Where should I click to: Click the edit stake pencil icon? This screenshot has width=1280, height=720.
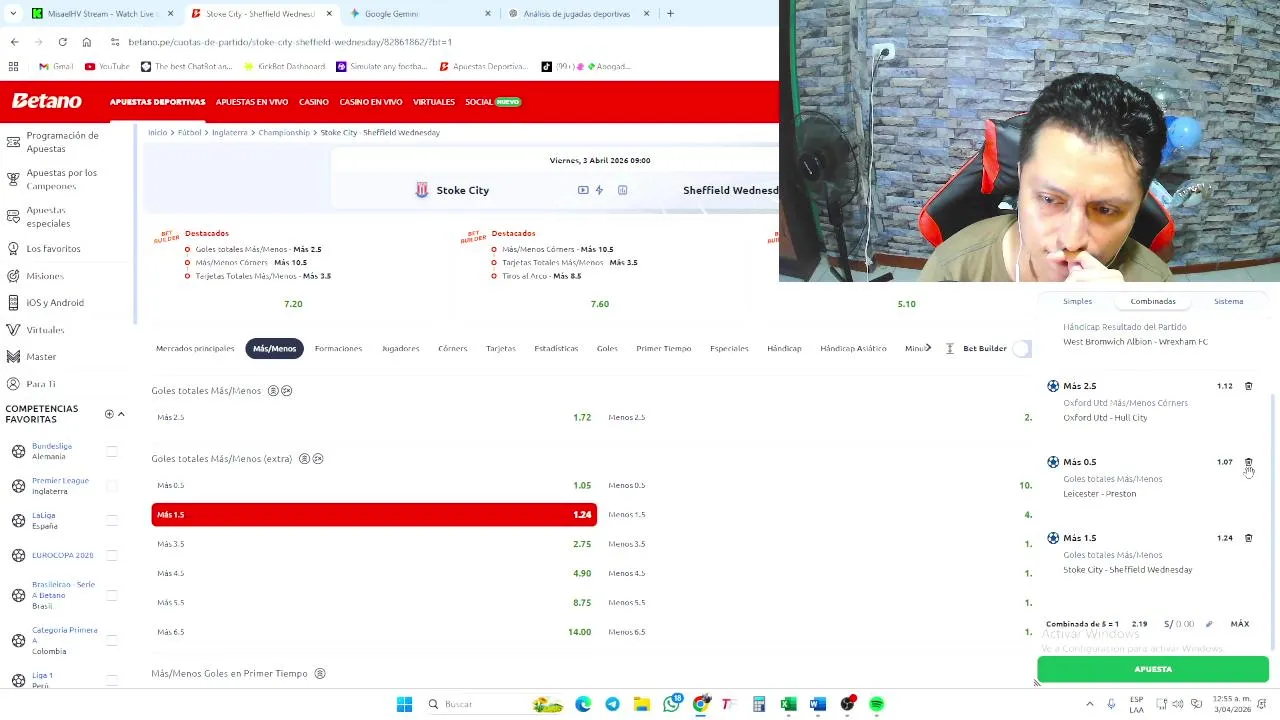[1209, 624]
